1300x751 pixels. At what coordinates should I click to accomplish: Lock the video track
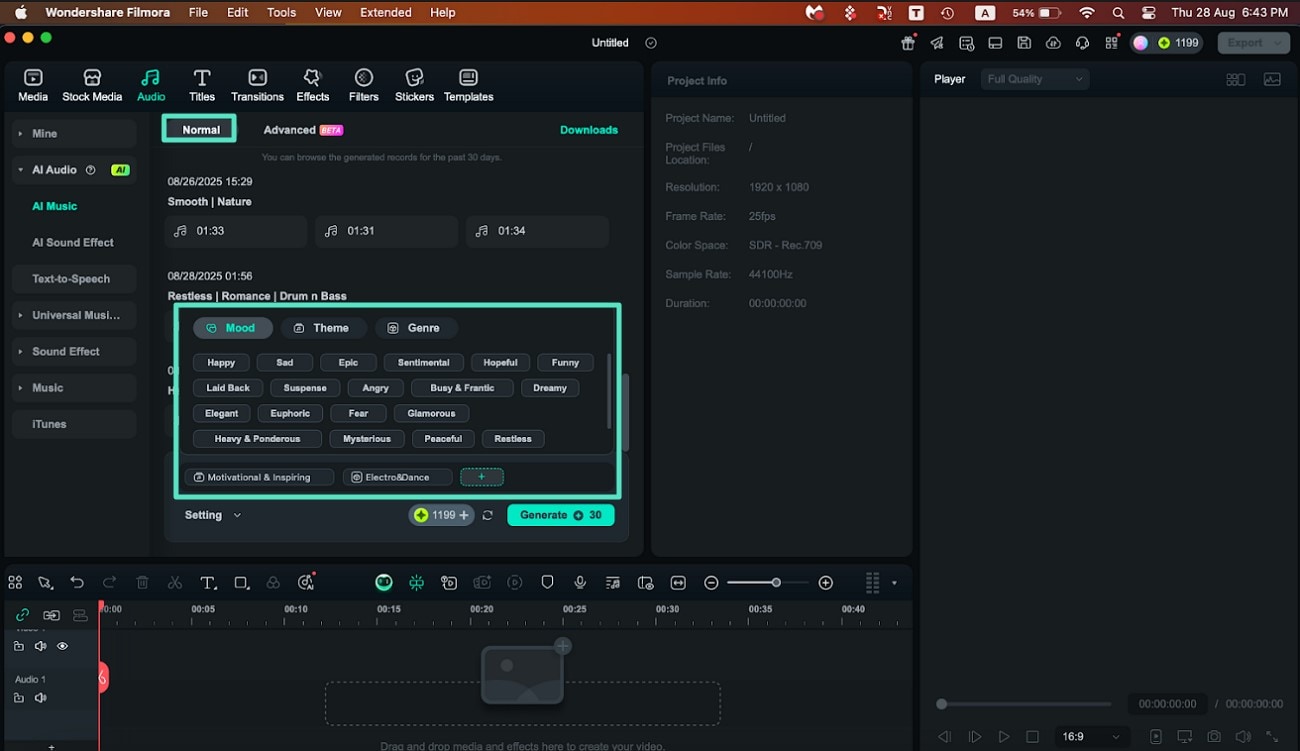[19, 647]
